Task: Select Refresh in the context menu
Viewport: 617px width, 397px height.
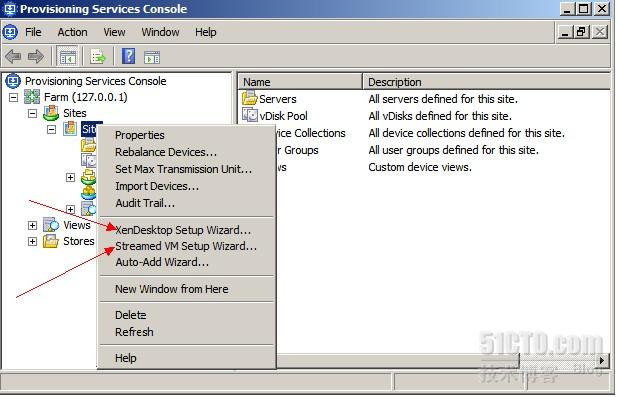Action: pyautogui.click(x=187, y=332)
